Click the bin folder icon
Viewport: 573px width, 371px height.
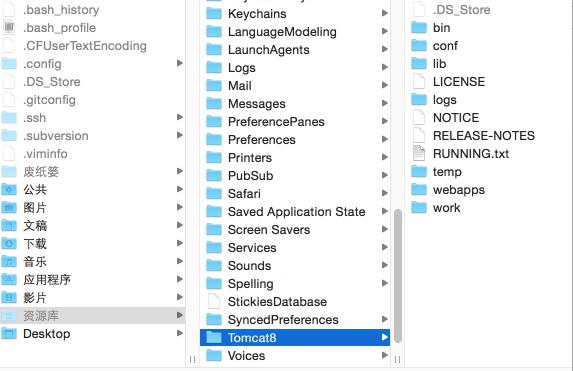coord(419,28)
